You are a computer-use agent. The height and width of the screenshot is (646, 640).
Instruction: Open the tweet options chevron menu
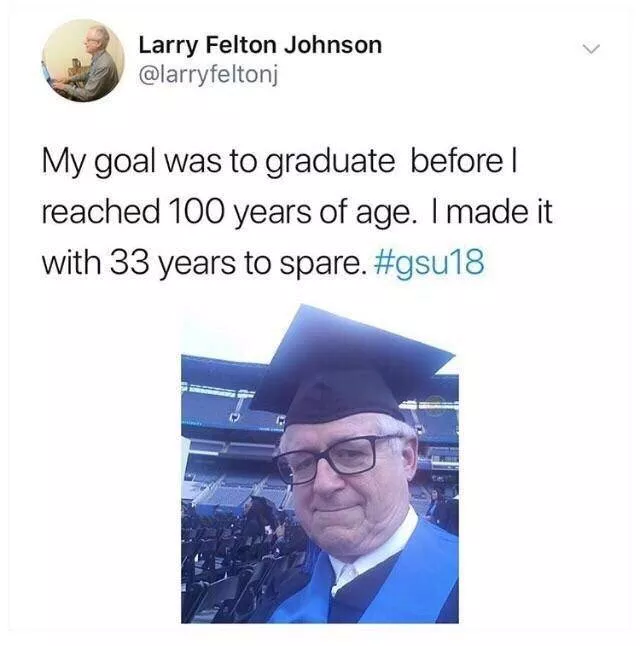point(591,49)
